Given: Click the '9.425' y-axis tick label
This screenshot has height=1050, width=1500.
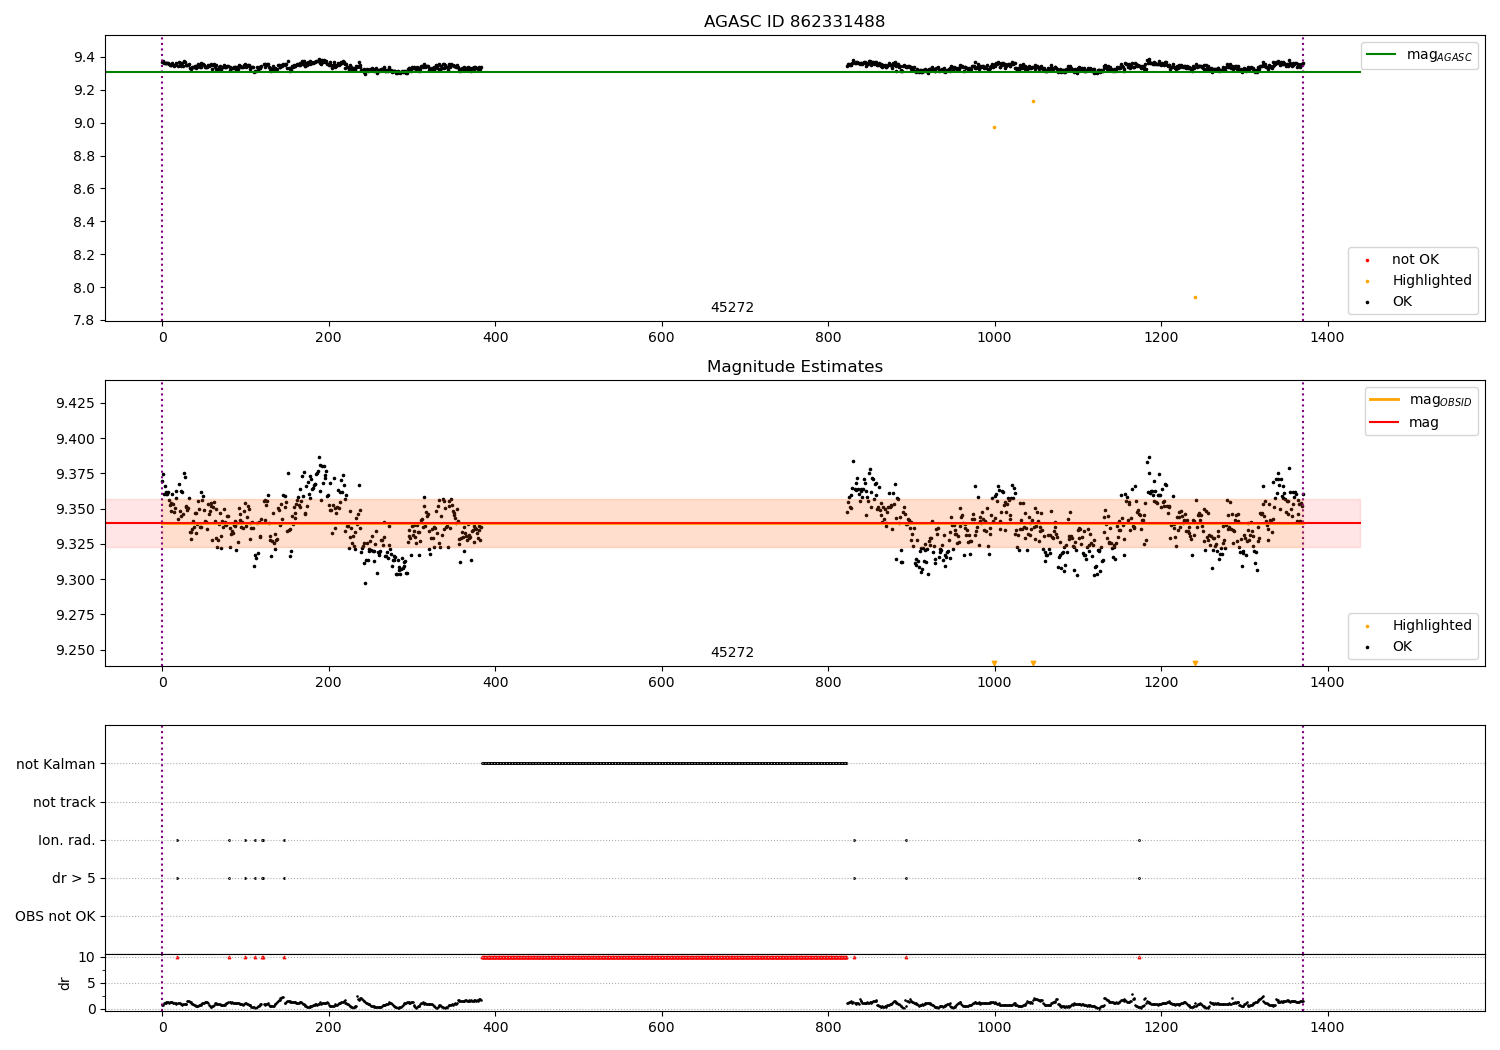Looking at the screenshot, I should pyautogui.click(x=75, y=404).
